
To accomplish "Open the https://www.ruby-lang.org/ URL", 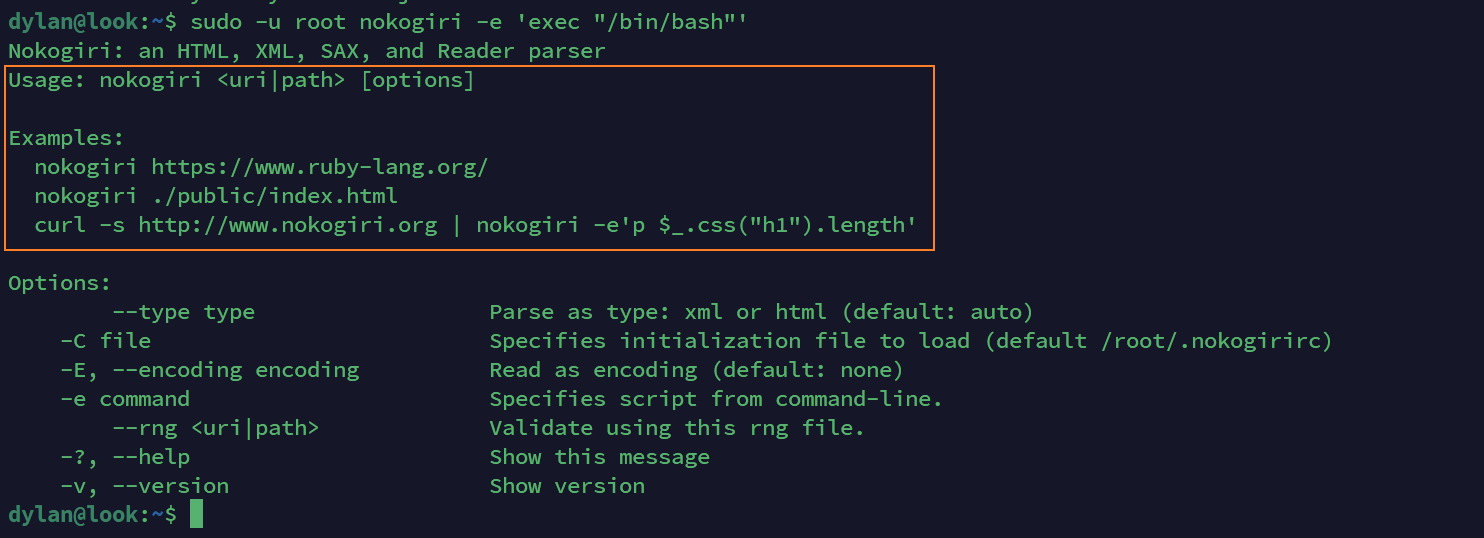I will tap(319, 167).
